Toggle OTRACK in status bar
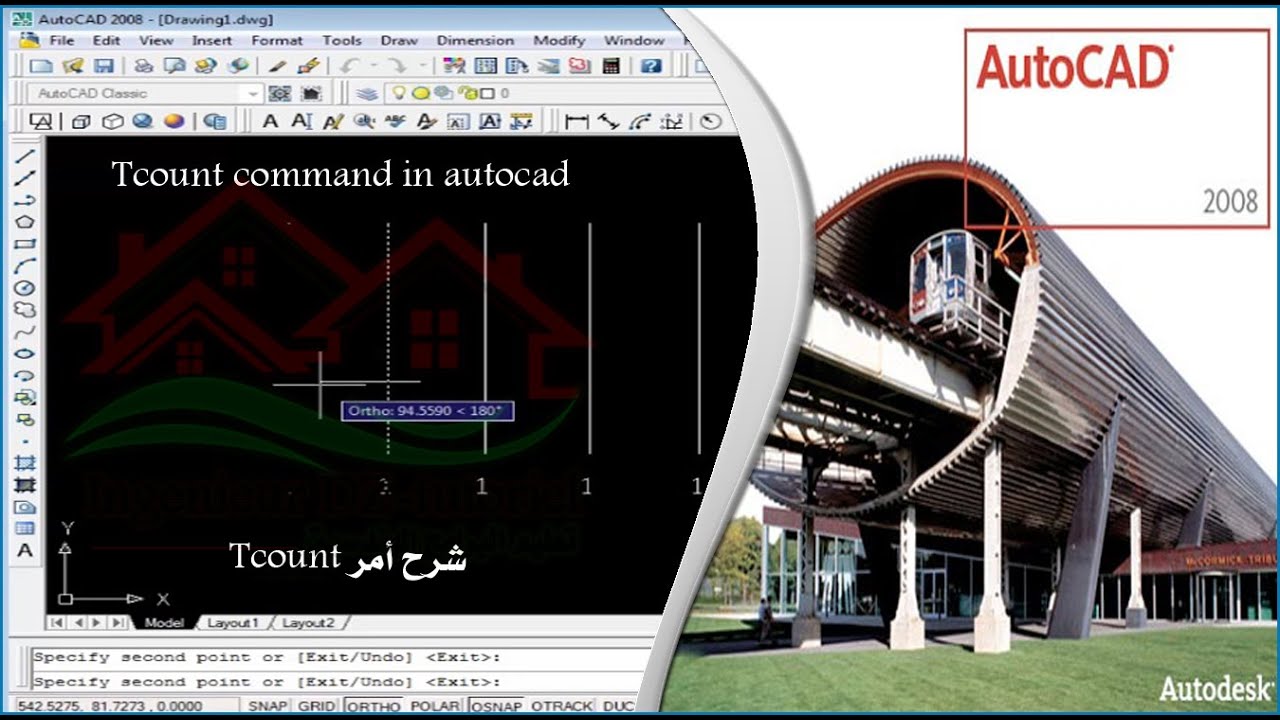 pos(562,706)
